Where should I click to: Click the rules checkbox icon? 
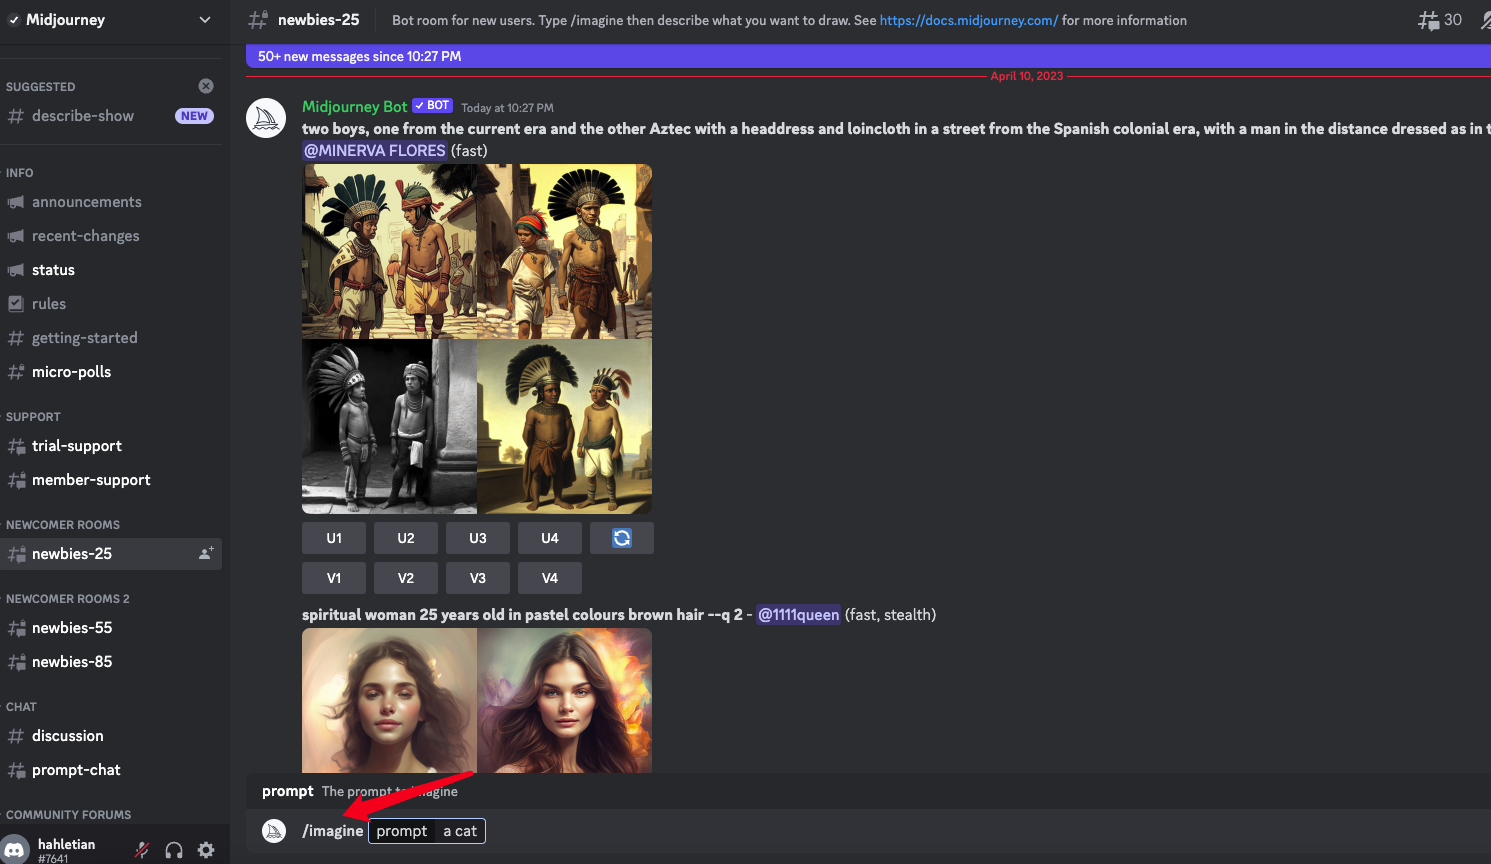coord(16,304)
